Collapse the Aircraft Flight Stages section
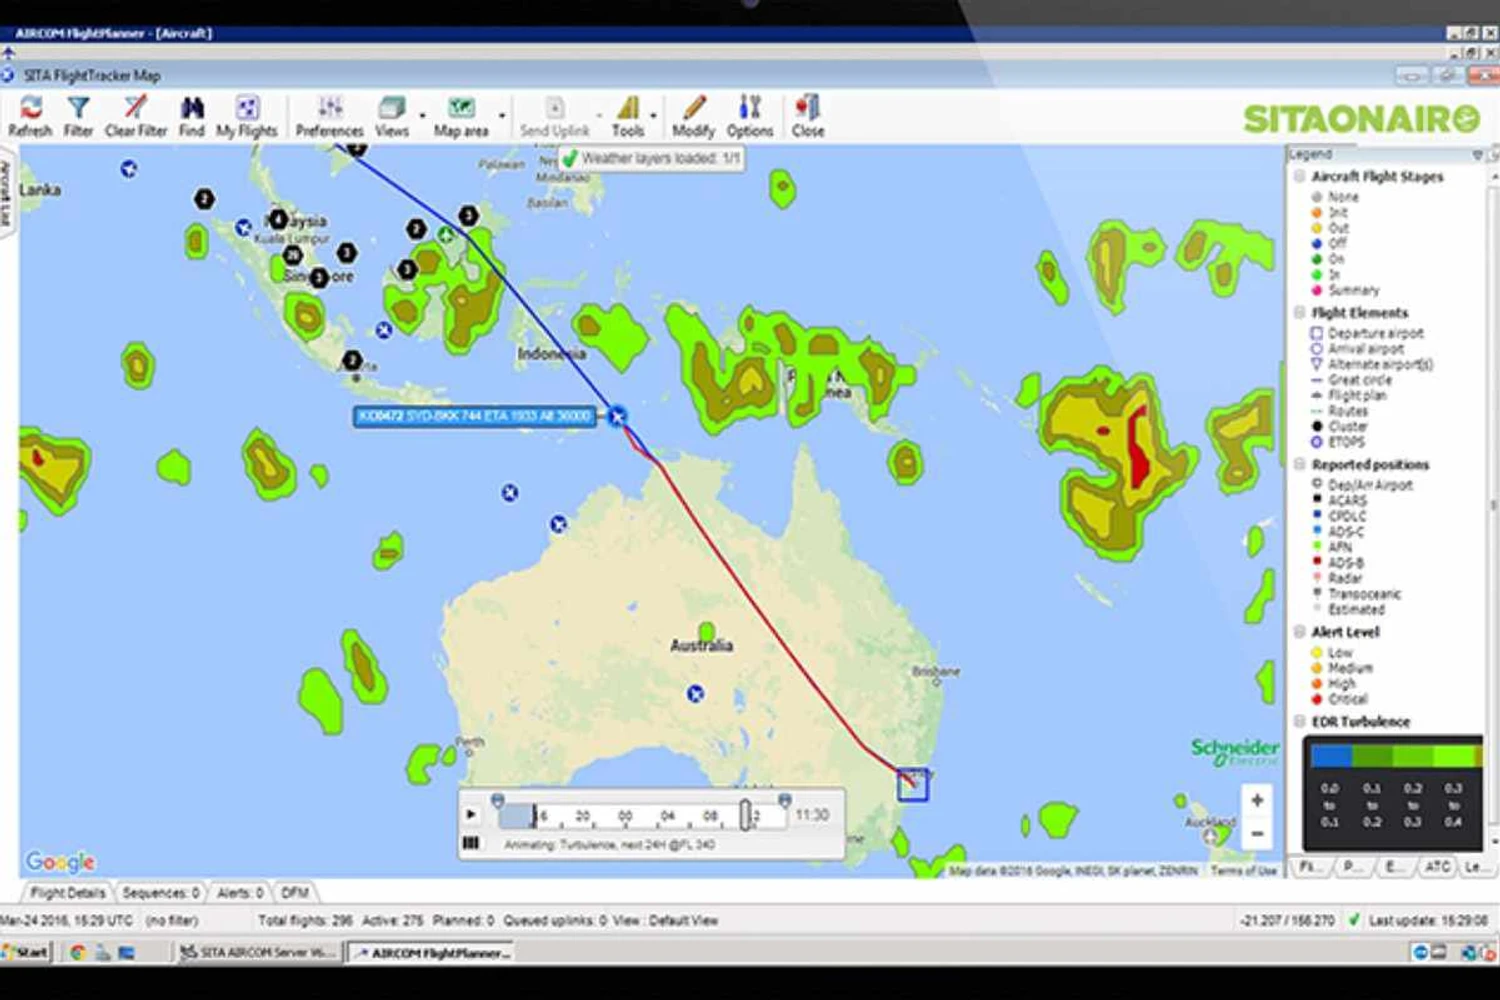The image size is (1500, 1000). [1300, 176]
